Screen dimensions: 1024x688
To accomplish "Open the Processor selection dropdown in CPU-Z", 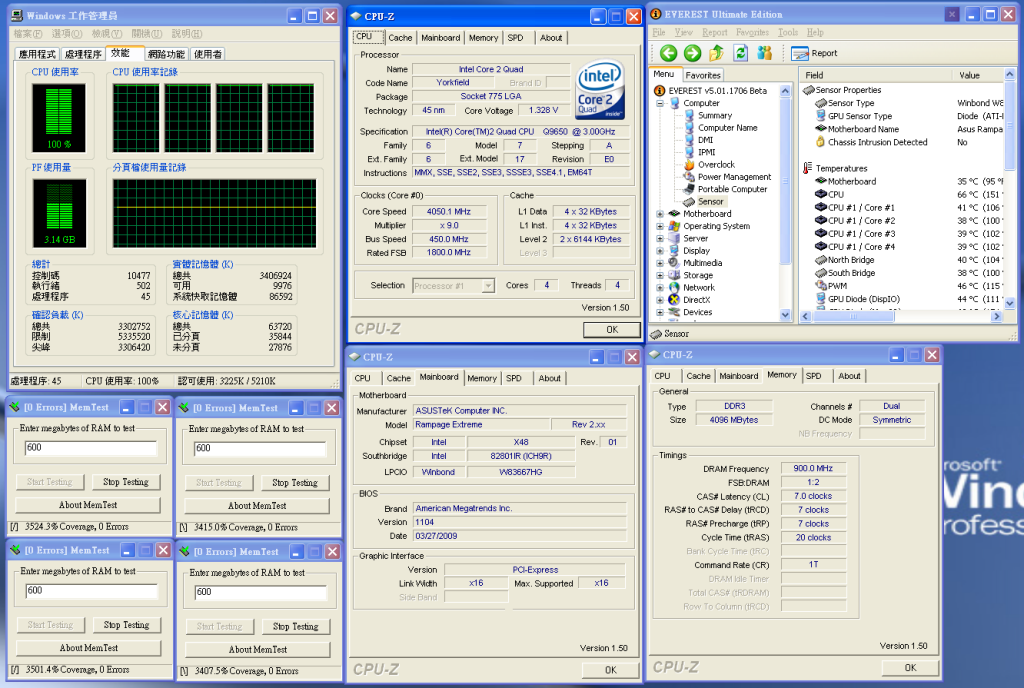I will pos(488,286).
